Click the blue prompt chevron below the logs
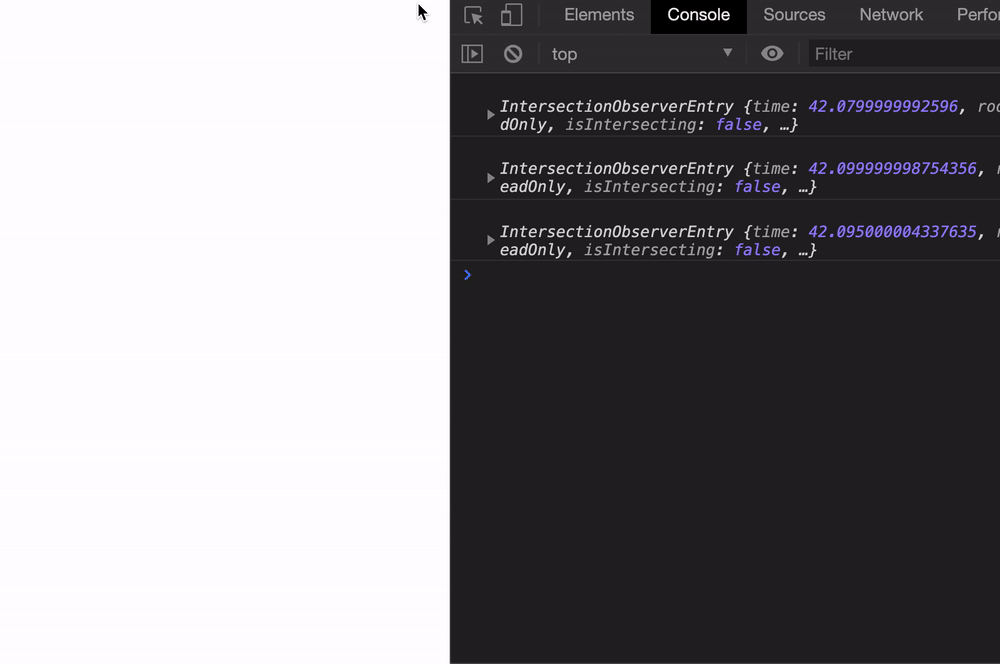The image size is (1000, 664). pos(467,275)
